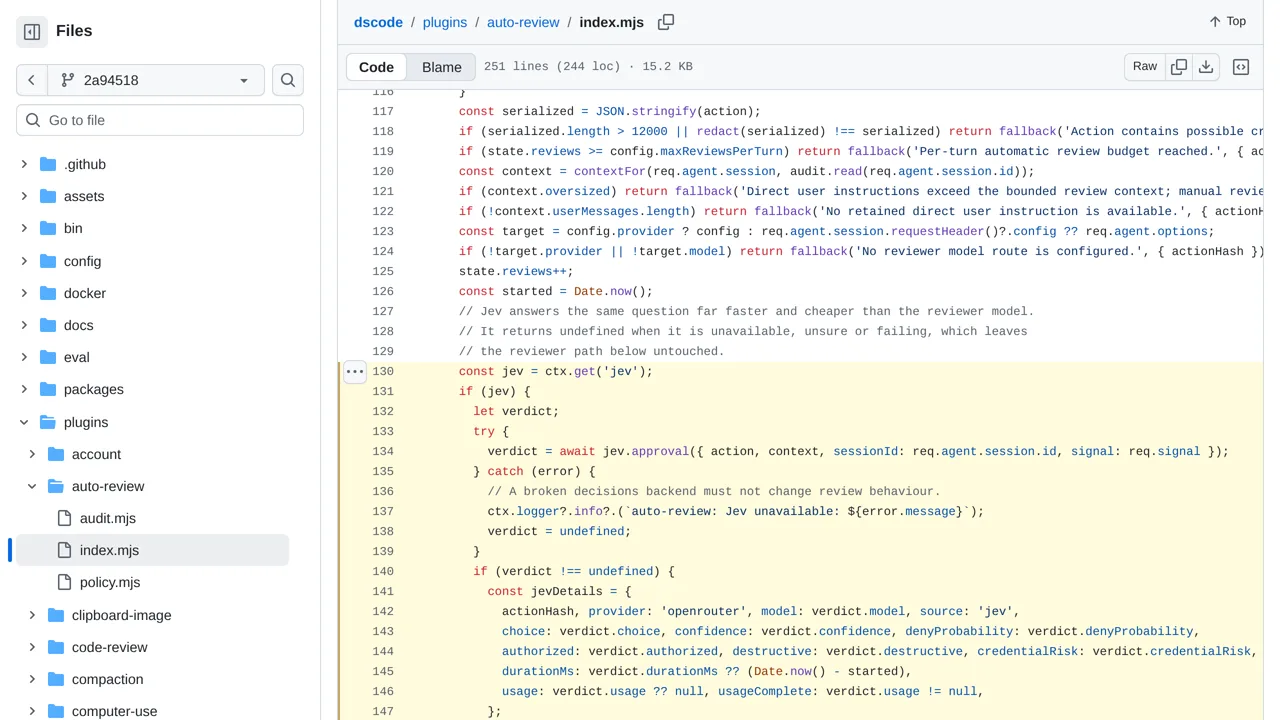
Task: Click the audit.mjs file icon
Action: click(x=64, y=518)
